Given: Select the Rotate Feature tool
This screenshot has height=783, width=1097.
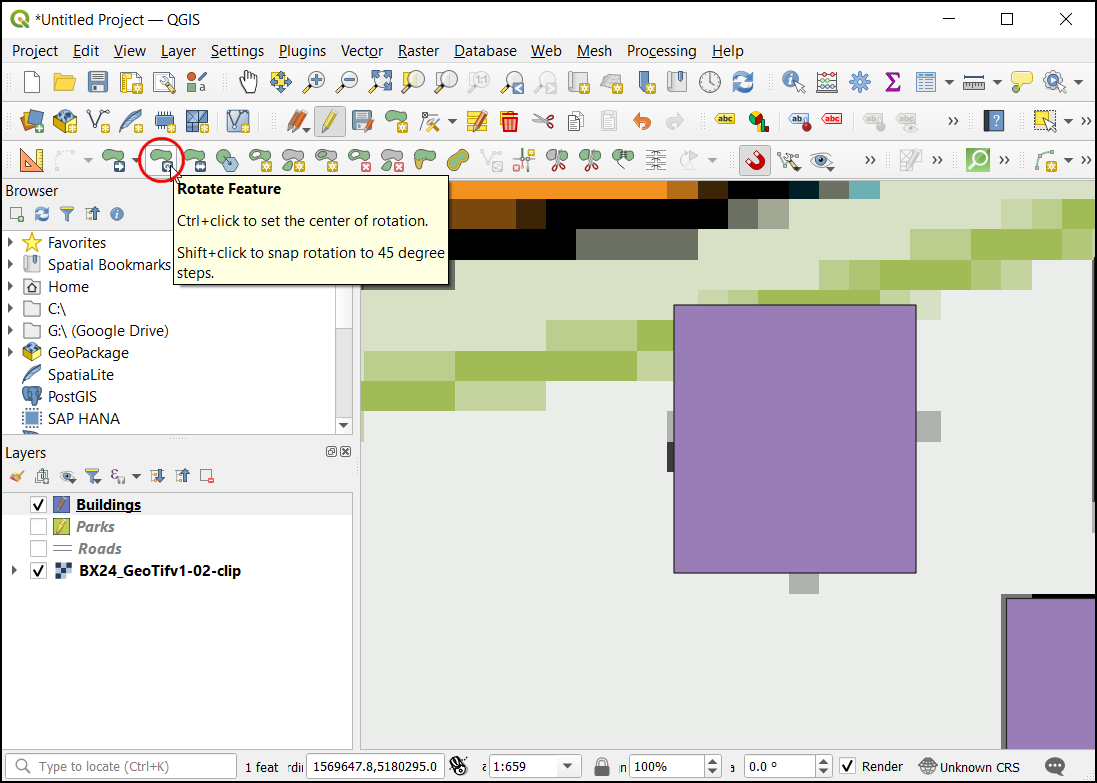Looking at the screenshot, I should click(x=161, y=159).
